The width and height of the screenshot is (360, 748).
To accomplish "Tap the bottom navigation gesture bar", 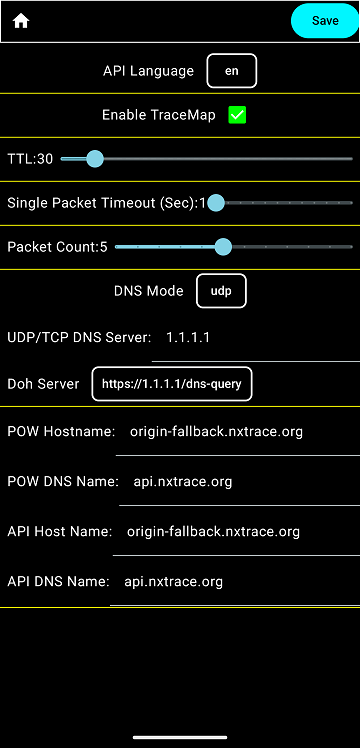I will pos(180,737).
